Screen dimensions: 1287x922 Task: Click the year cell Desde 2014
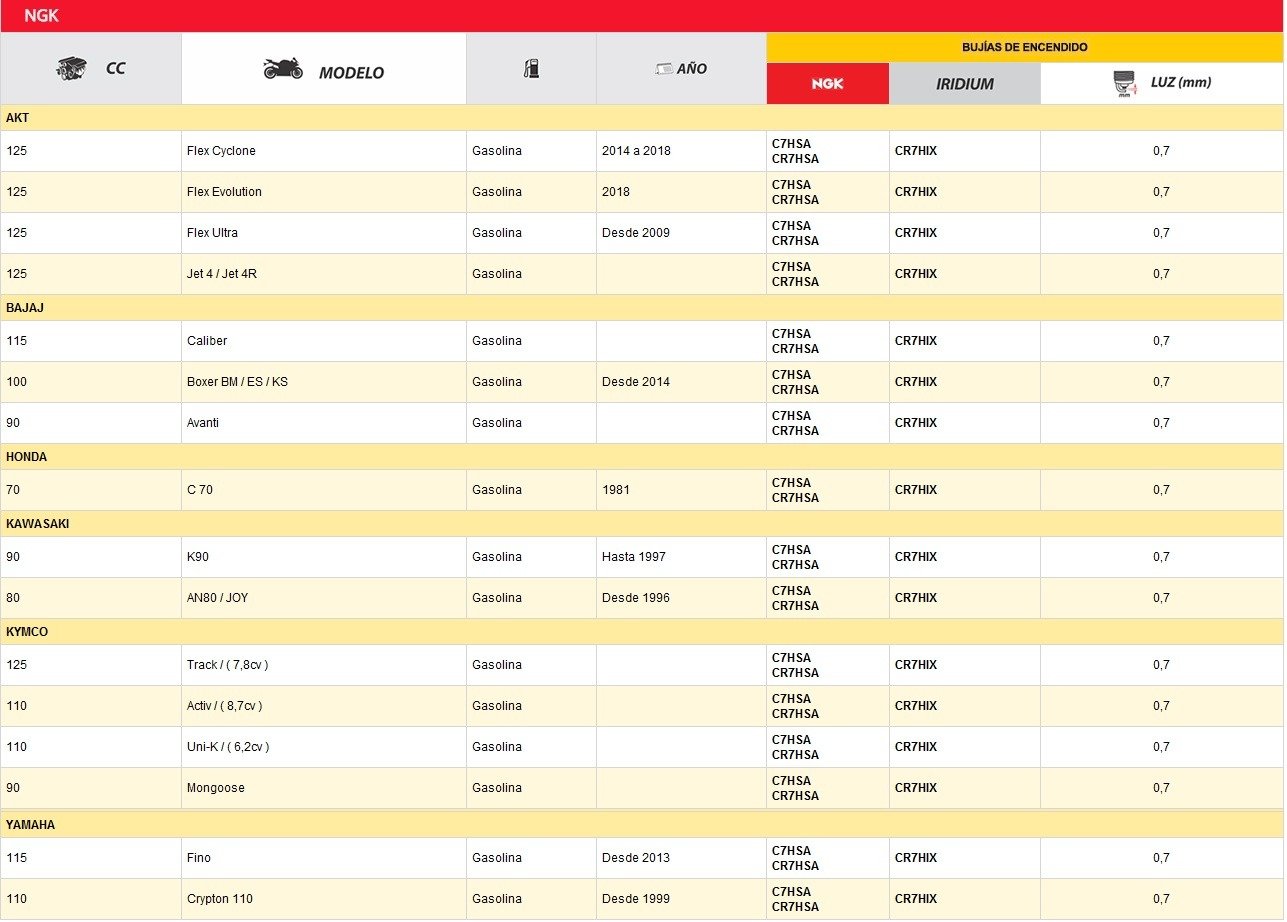(x=682, y=382)
